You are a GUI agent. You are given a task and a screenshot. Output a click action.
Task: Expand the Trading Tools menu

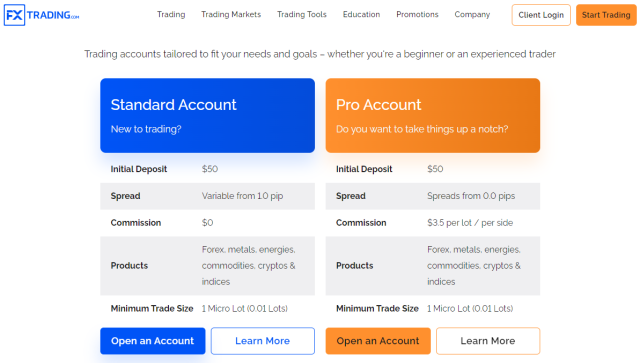(302, 15)
